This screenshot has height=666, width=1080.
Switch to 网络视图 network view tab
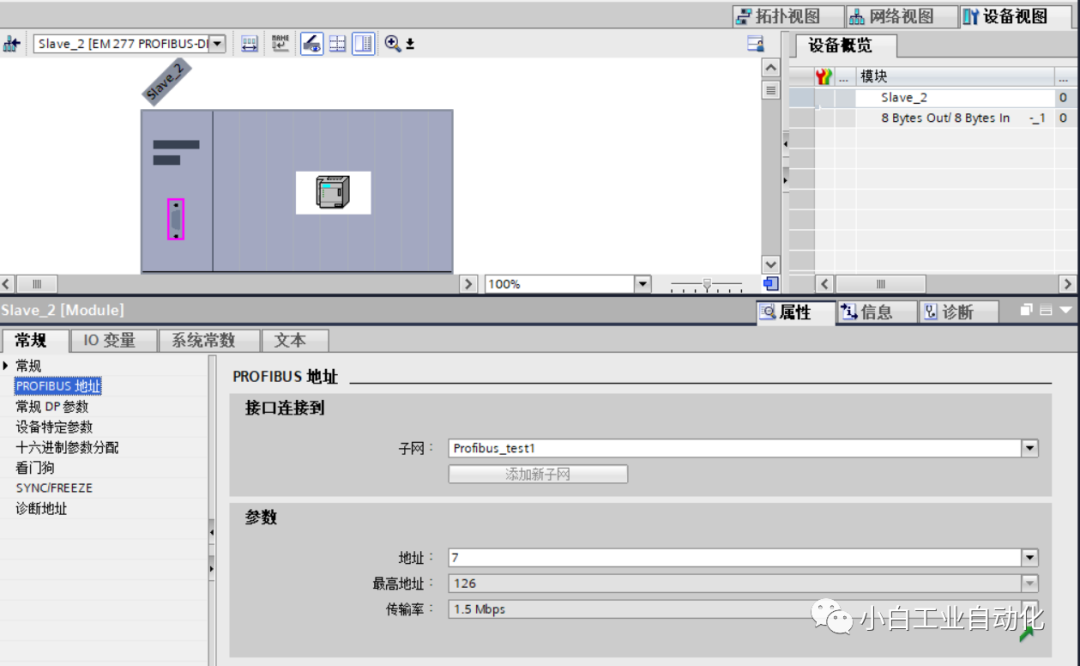pos(901,16)
